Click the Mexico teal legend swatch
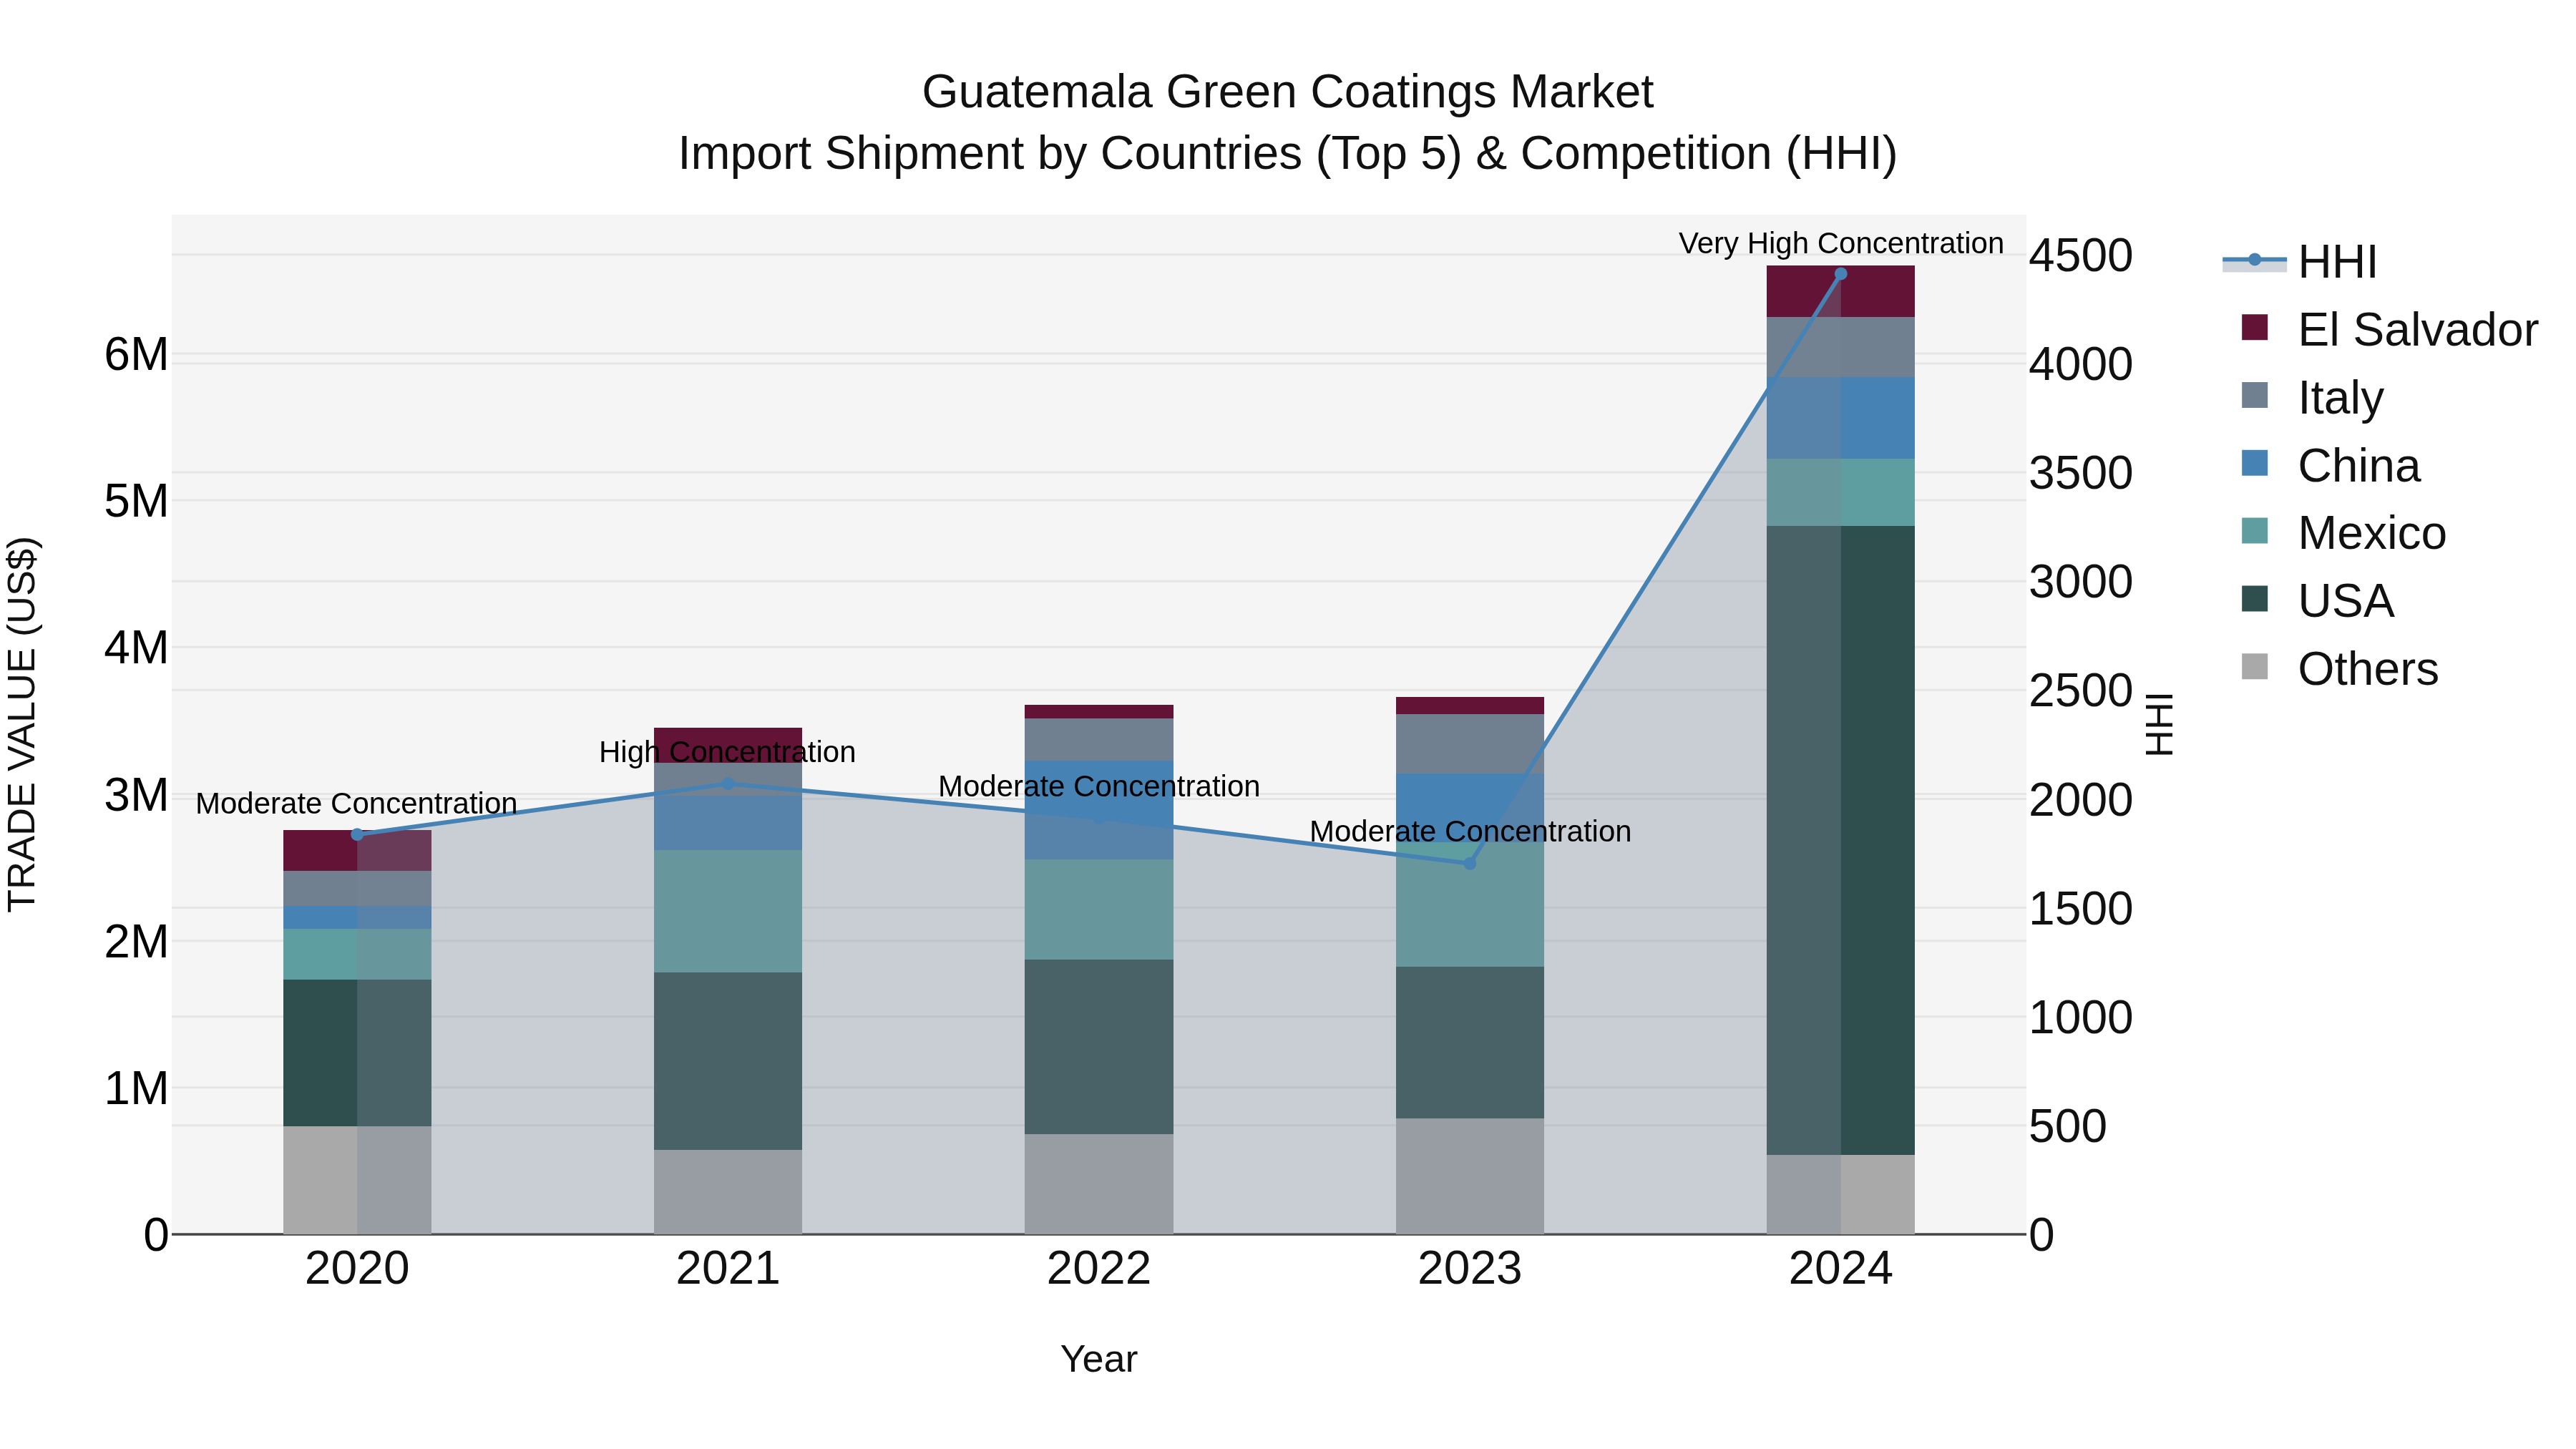2576x1449 pixels. pos(2255,531)
